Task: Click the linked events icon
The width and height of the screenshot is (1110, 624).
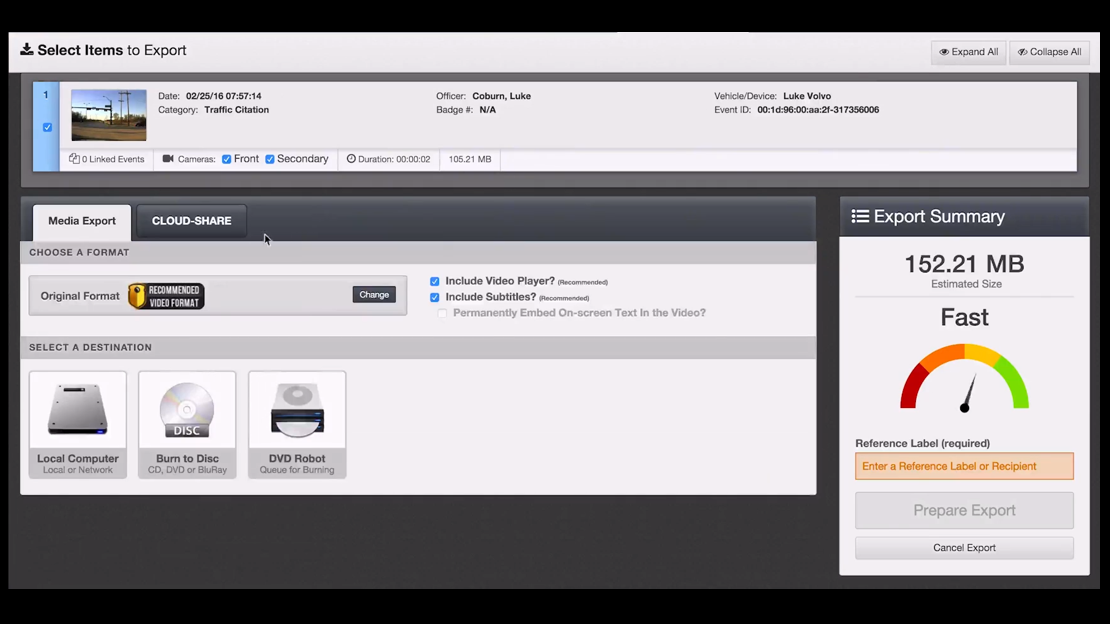Action: [75, 159]
